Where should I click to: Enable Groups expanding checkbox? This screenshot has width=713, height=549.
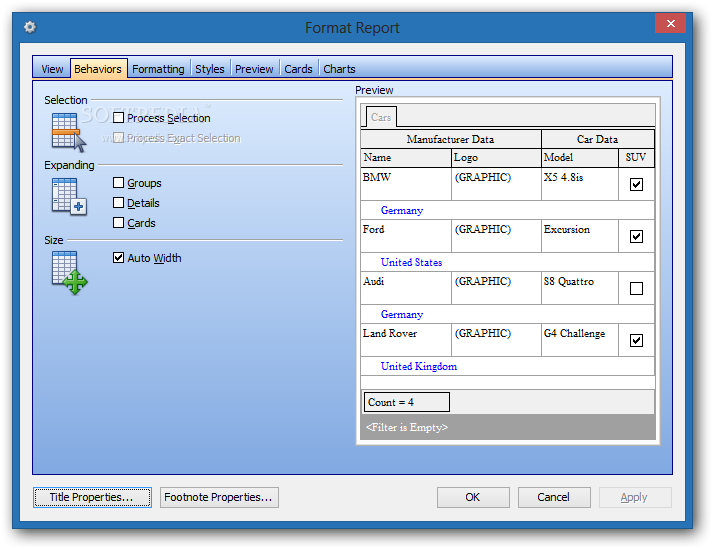(118, 183)
